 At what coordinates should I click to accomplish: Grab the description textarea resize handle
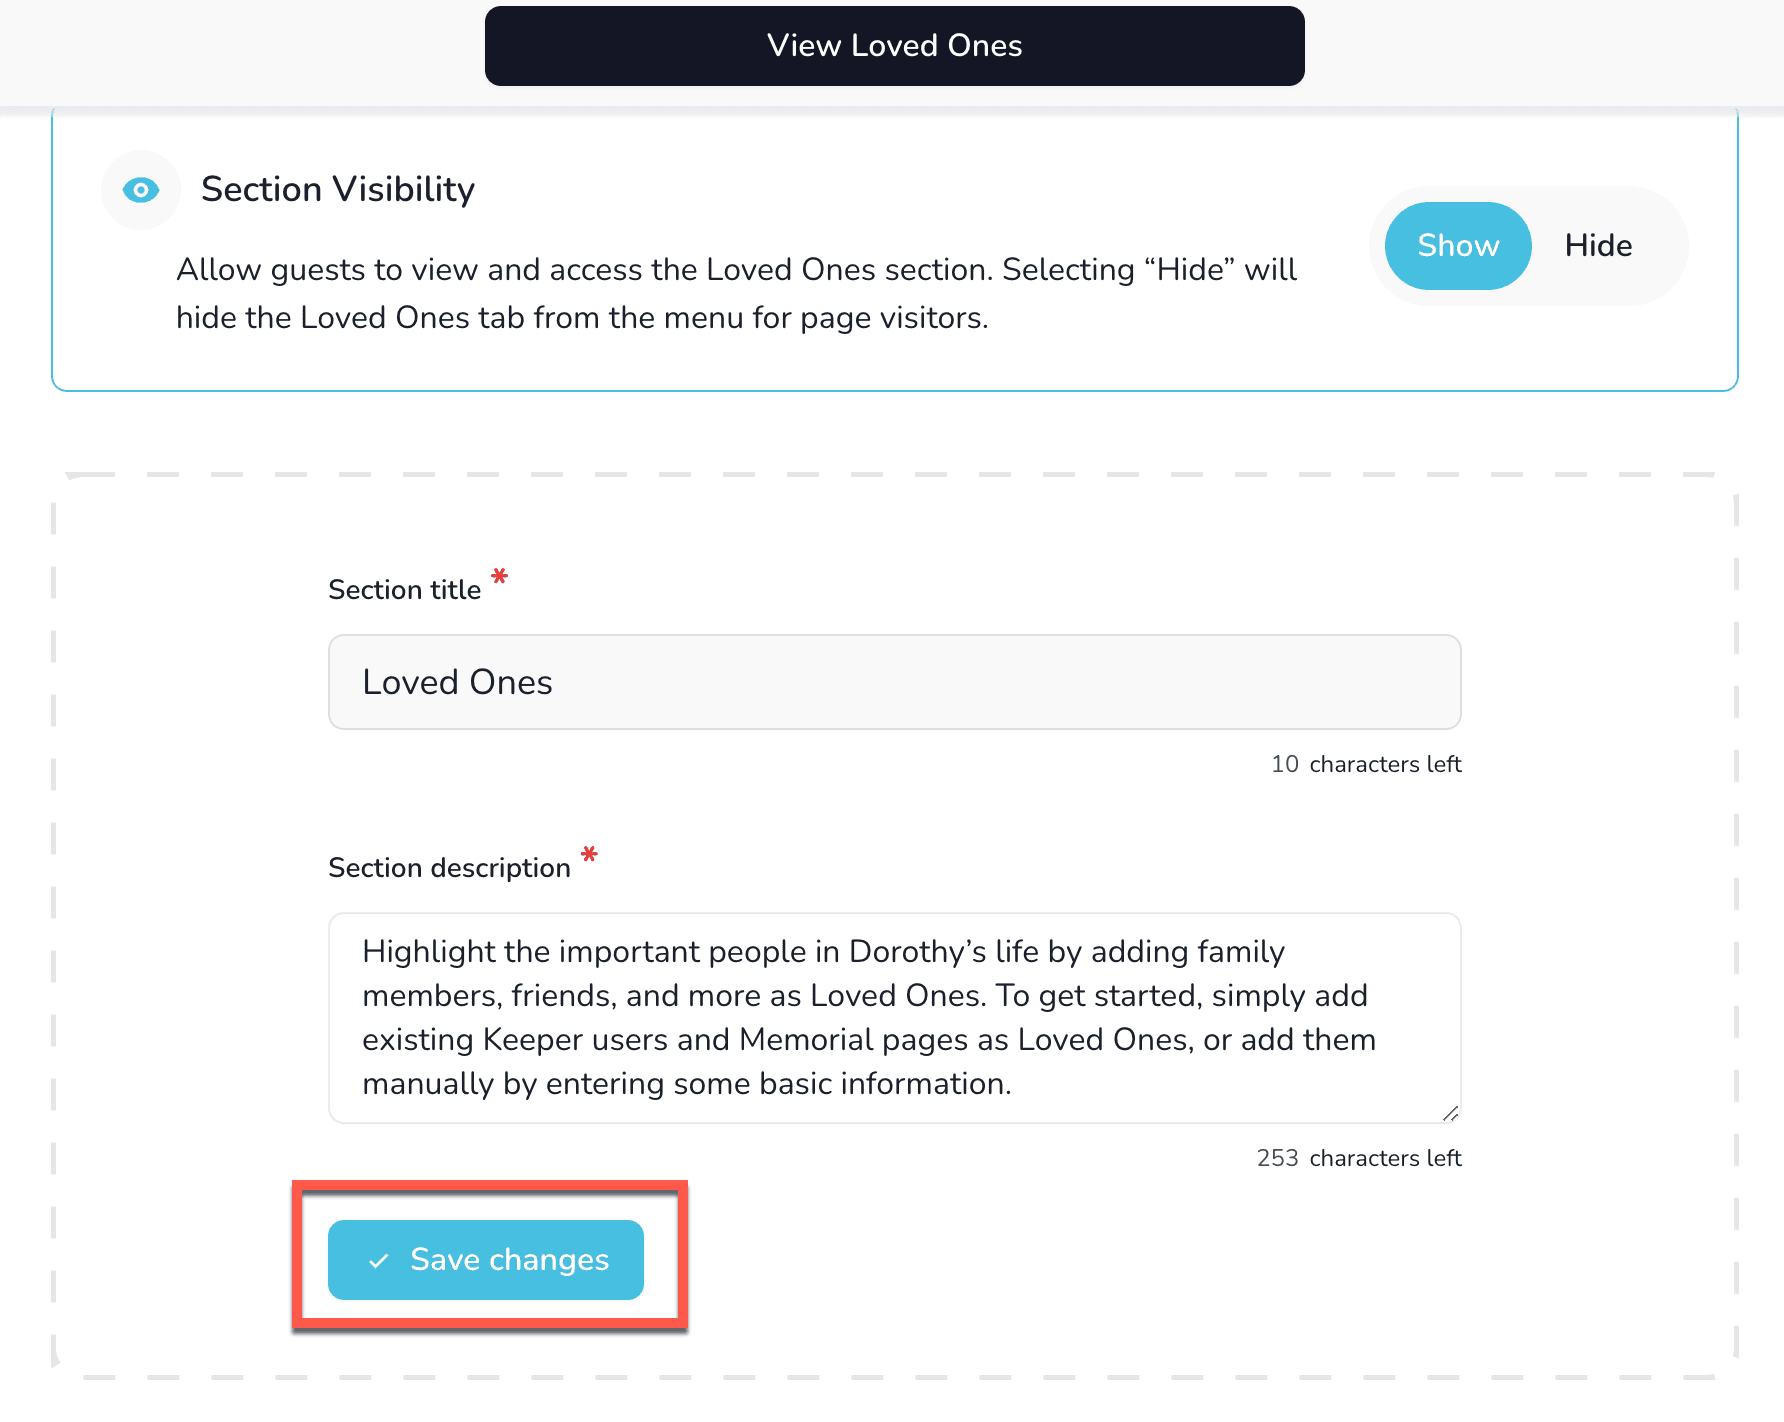click(1450, 1113)
